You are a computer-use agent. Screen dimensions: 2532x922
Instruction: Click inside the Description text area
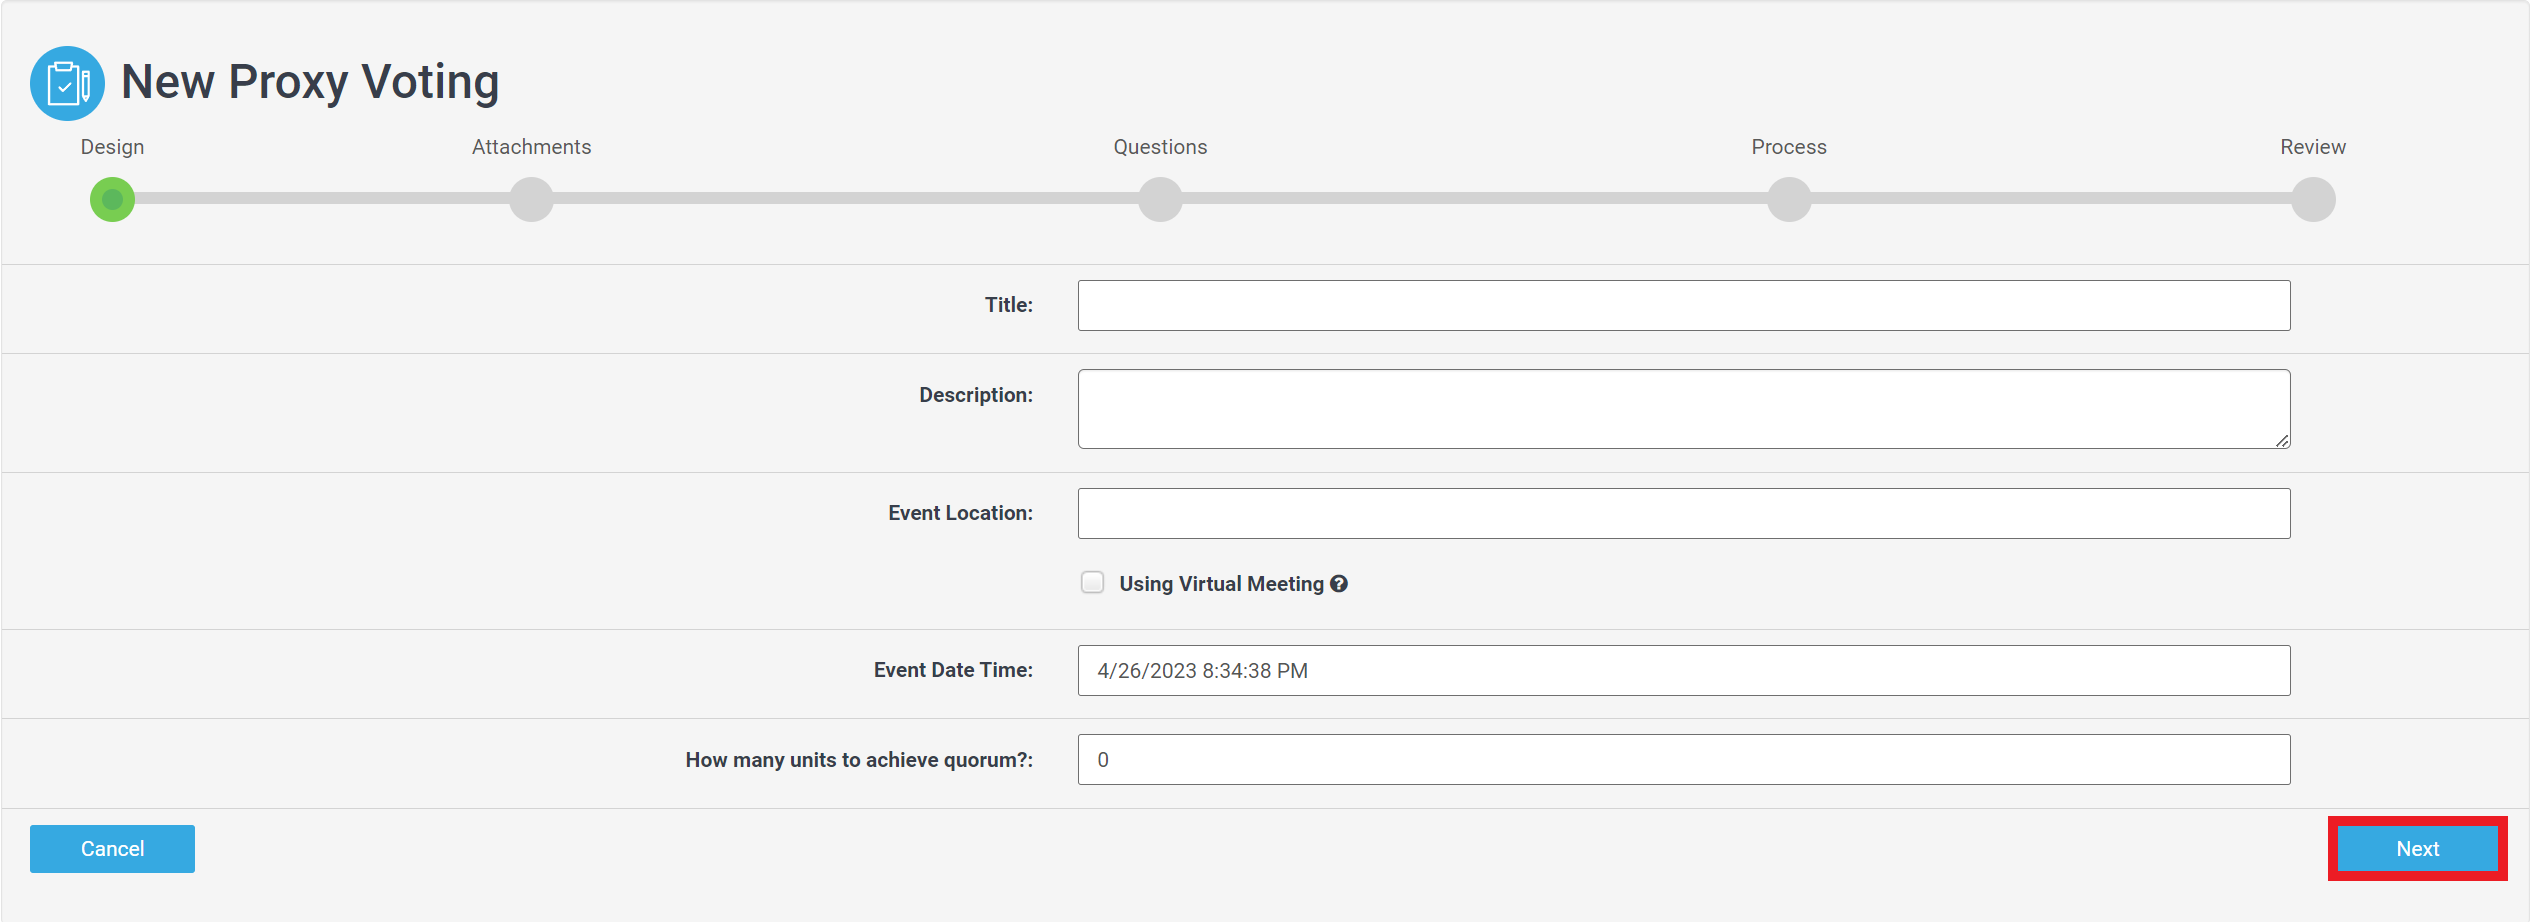pyautogui.click(x=1683, y=409)
